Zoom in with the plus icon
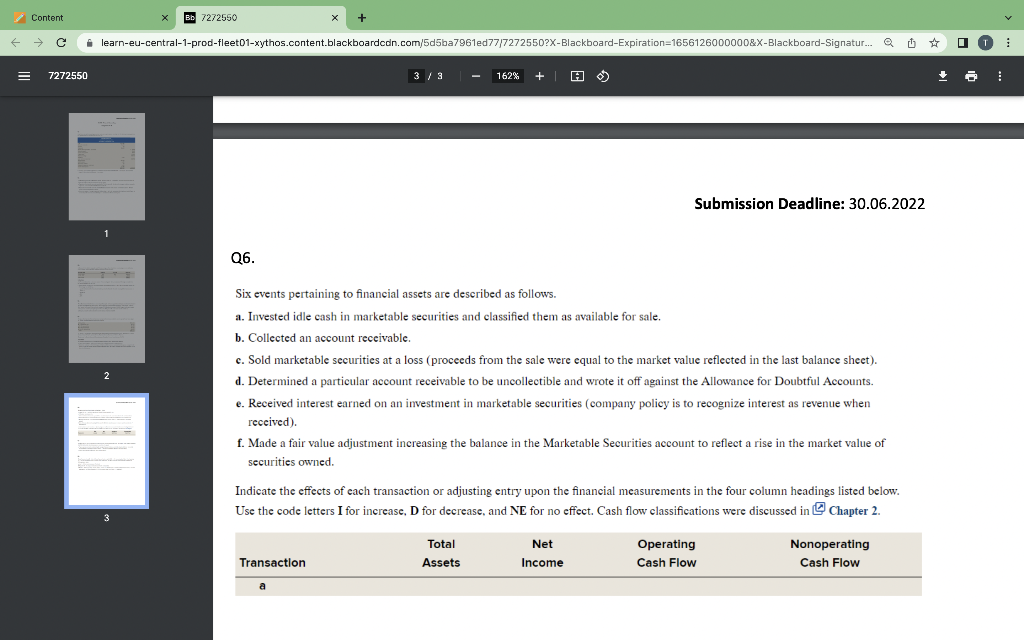Image resolution: width=1024 pixels, height=640 pixels. coord(538,75)
